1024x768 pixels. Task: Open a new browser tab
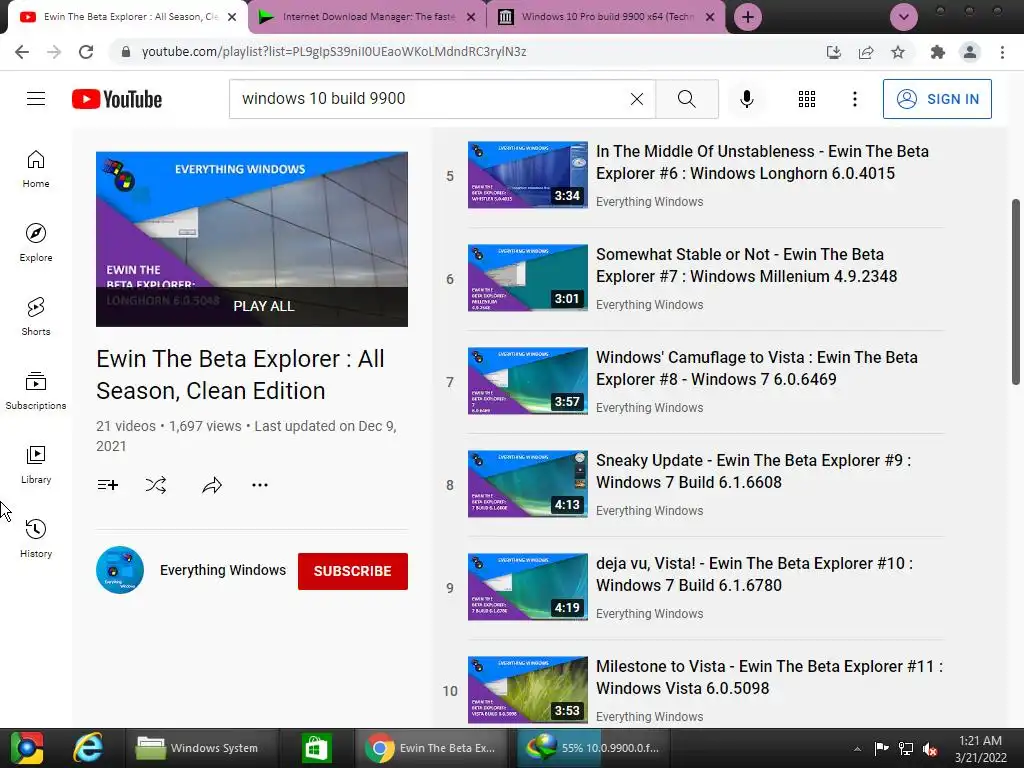pos(748,17)
